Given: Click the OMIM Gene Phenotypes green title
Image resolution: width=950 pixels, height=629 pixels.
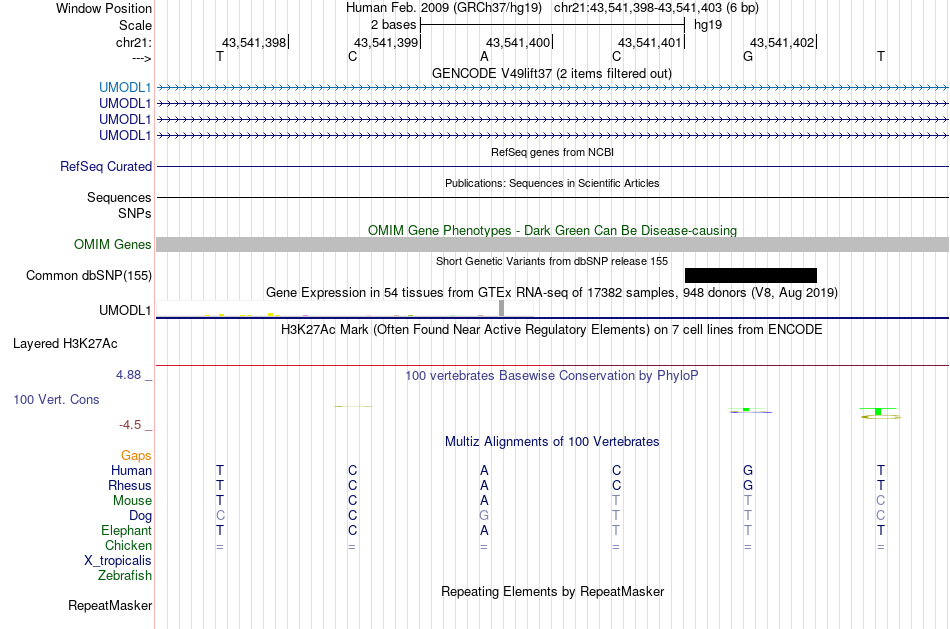Looking at the screenshot, I should [553, 231].
